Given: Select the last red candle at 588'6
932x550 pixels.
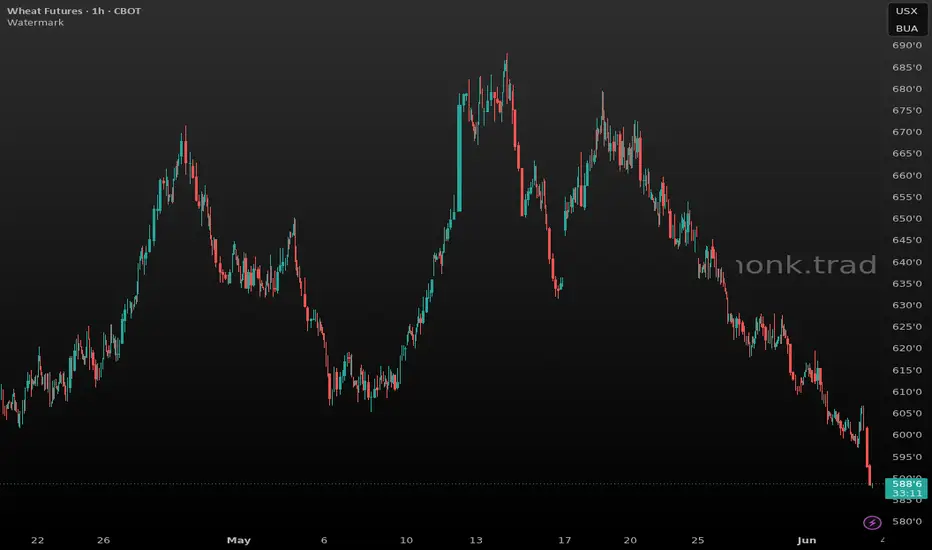Looking at the screenshot, I should (870, 474).
